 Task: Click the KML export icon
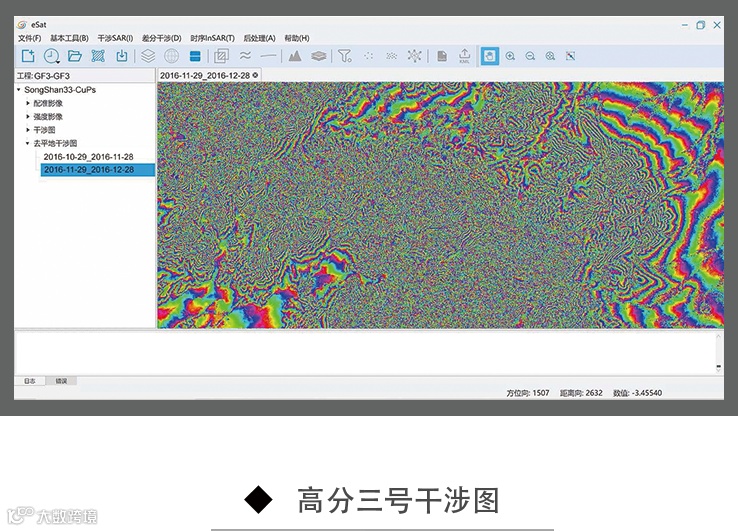pyautogui.click(x=464, y=56)
